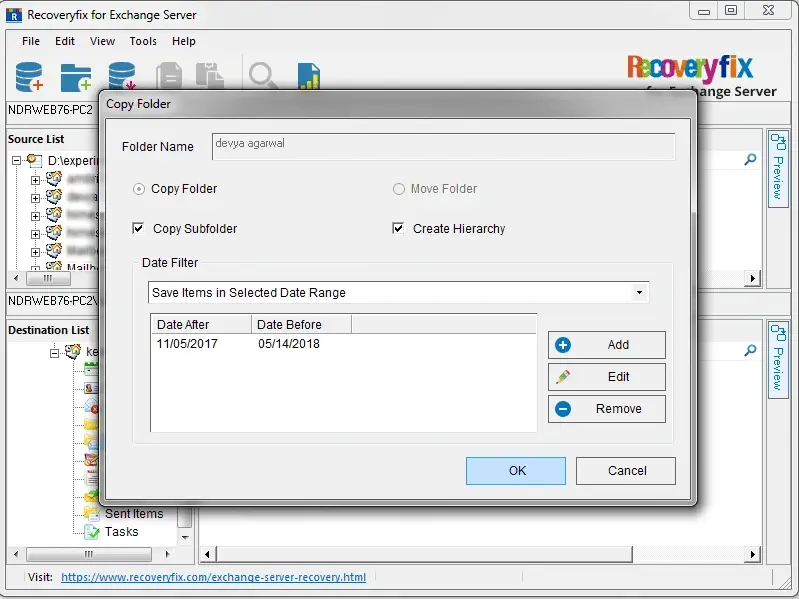
Task: Open the Tools menu
Action: (143, 41)
